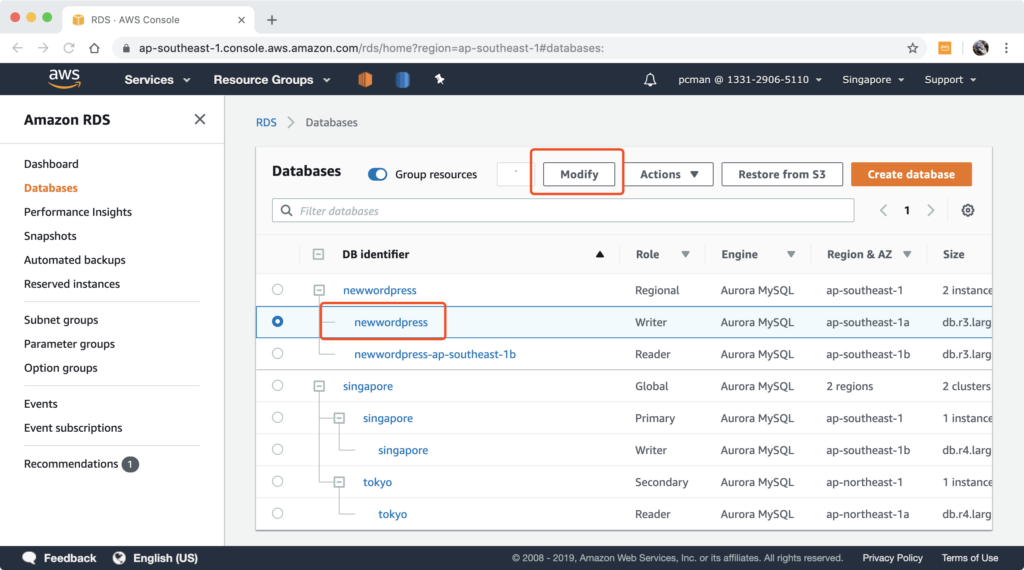Go to previous page of databases
The height and width of the screenshot is (570, 1024).
[883, 210]
